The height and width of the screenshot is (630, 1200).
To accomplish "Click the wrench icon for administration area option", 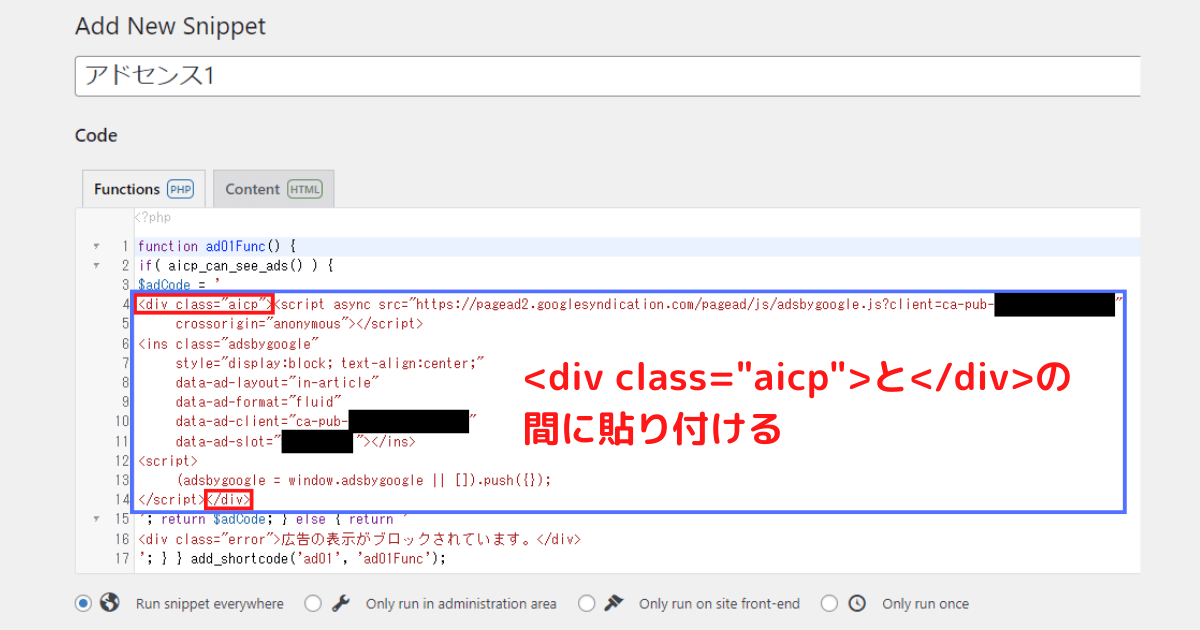I will click(x=340, y=603).
